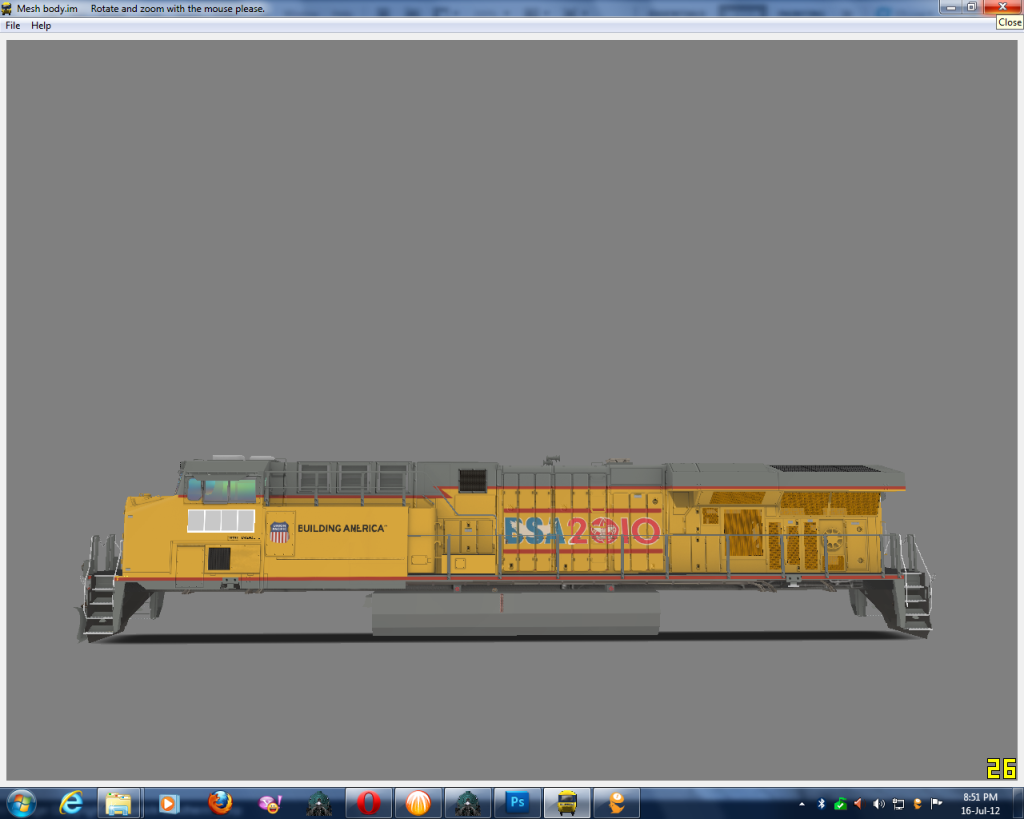Show hidden system tray icons
This screenshot has width=1024, height=819.
point(802,804)
